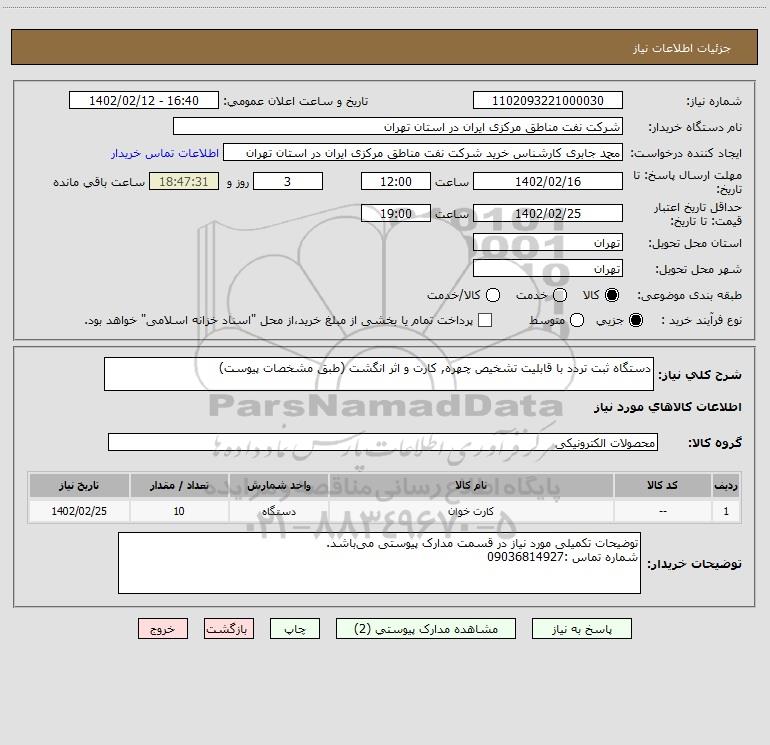The width and height of the screenshot is (770, 745).
Task: Select the کالا radio button
Action: click(x=612, y=295)
